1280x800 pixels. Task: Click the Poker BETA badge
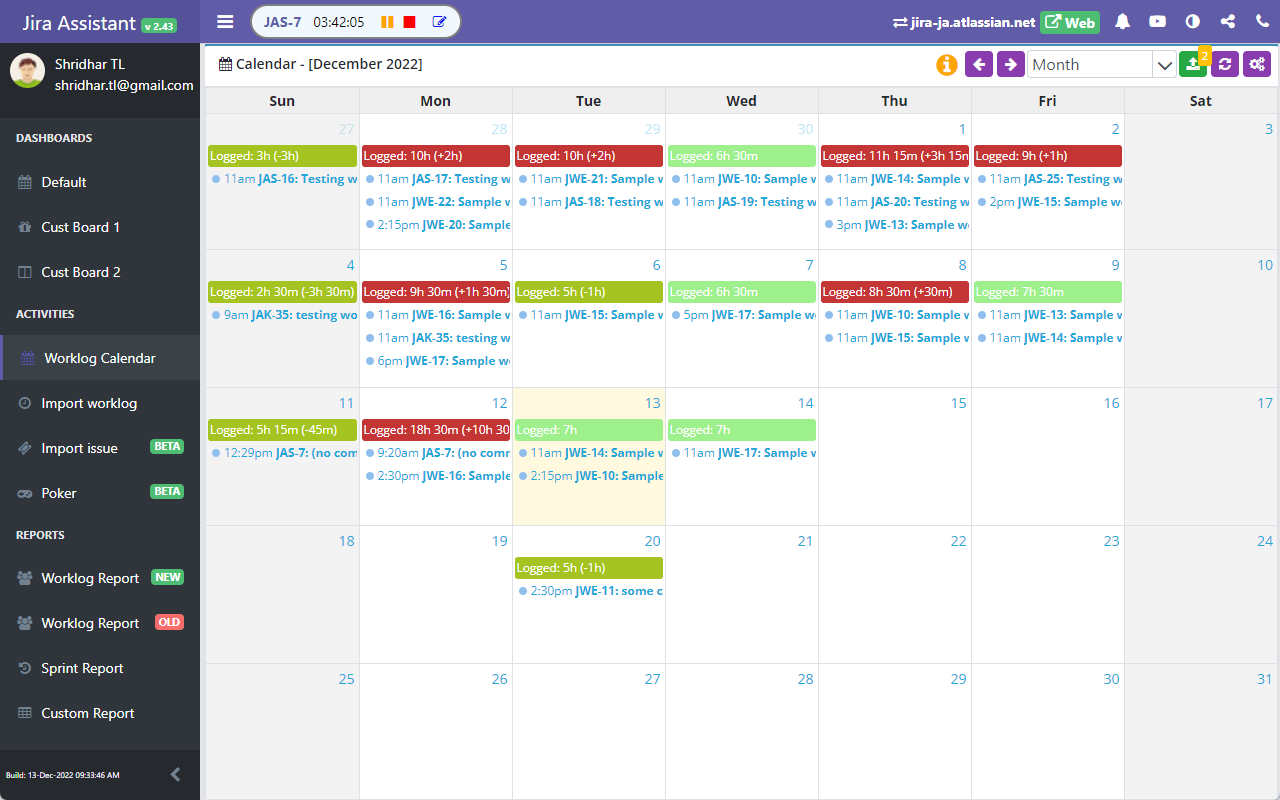pos(167,491)
